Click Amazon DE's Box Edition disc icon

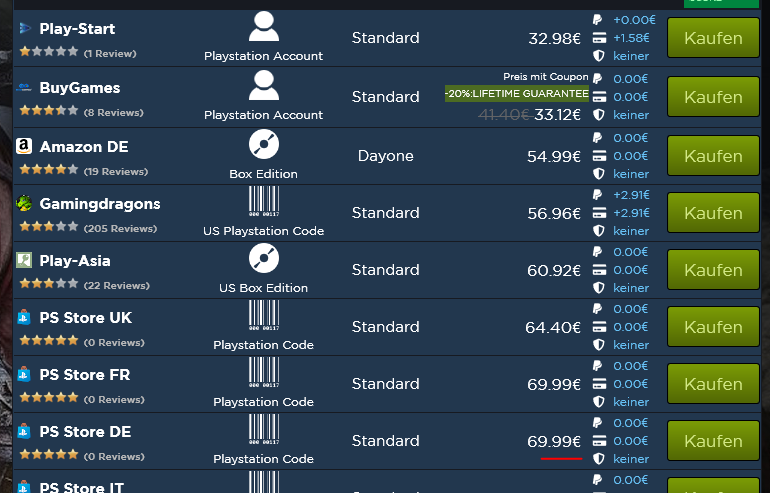264,144
